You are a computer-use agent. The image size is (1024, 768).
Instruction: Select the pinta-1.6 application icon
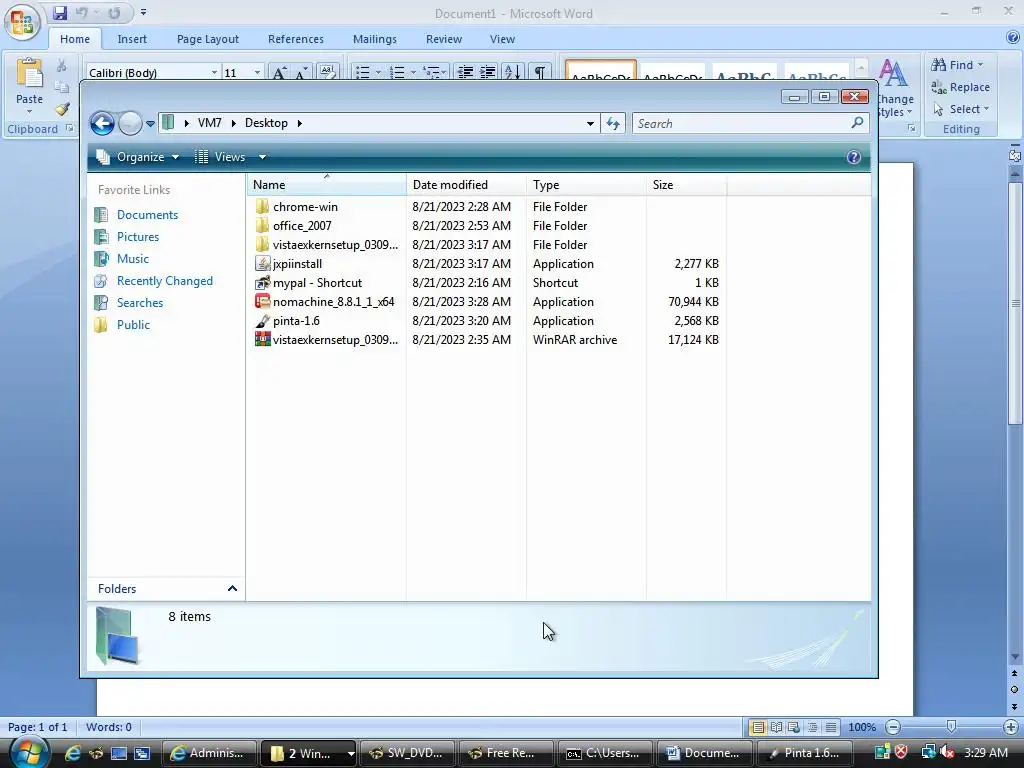262,321
